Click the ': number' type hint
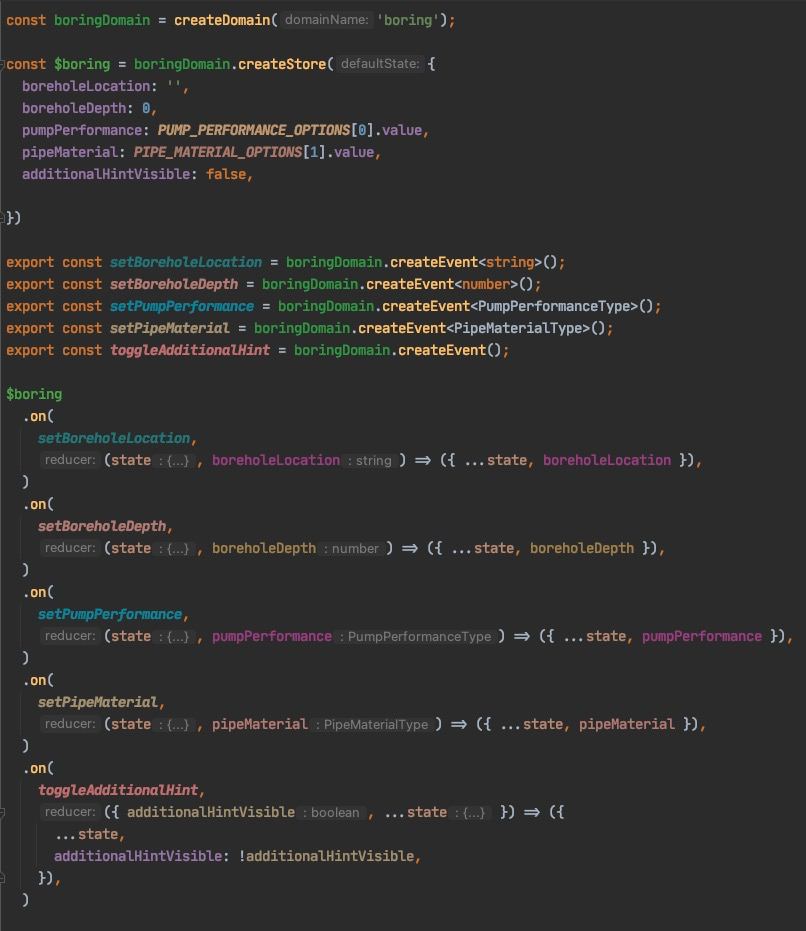This screenshot has width=806, height=931. tap(350, 549)
